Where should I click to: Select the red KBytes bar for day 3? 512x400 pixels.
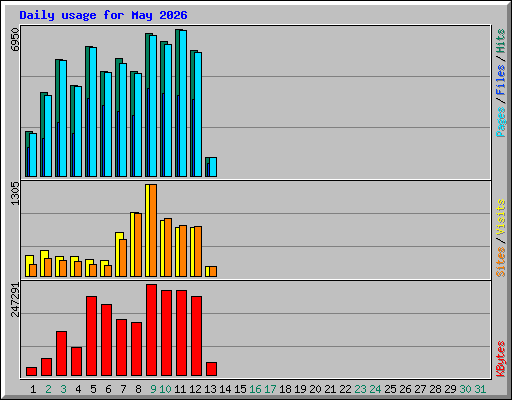click(x=61, y=354)
